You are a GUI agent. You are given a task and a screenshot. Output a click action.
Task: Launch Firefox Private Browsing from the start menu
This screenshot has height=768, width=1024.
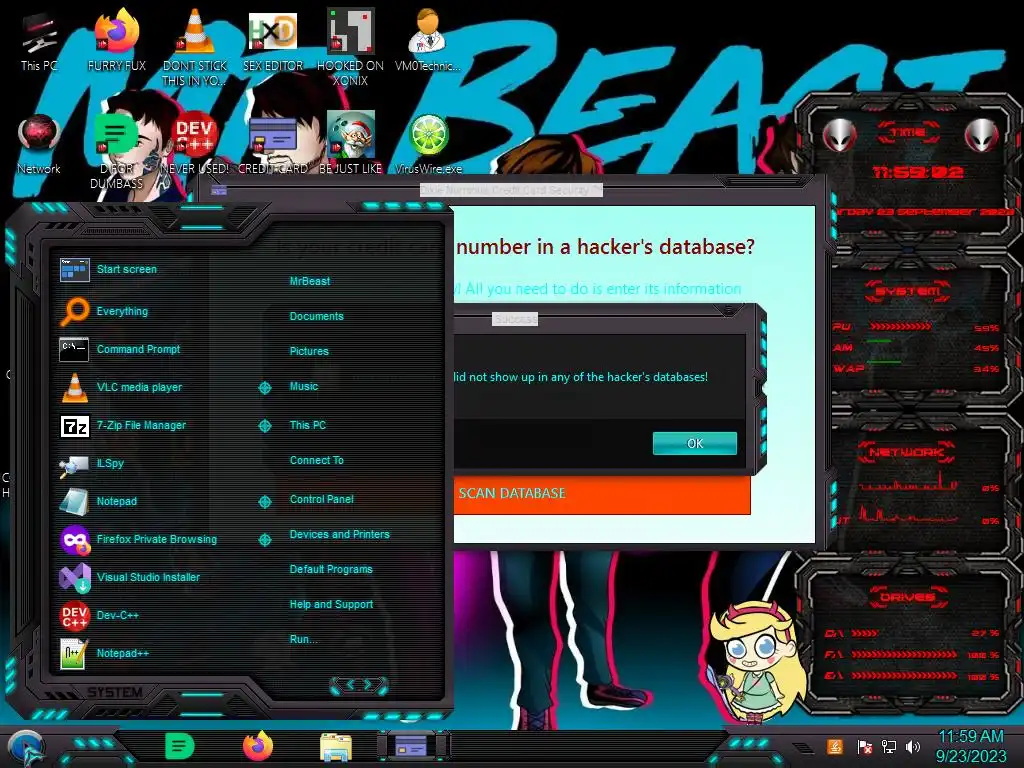(x=138, y=539)
